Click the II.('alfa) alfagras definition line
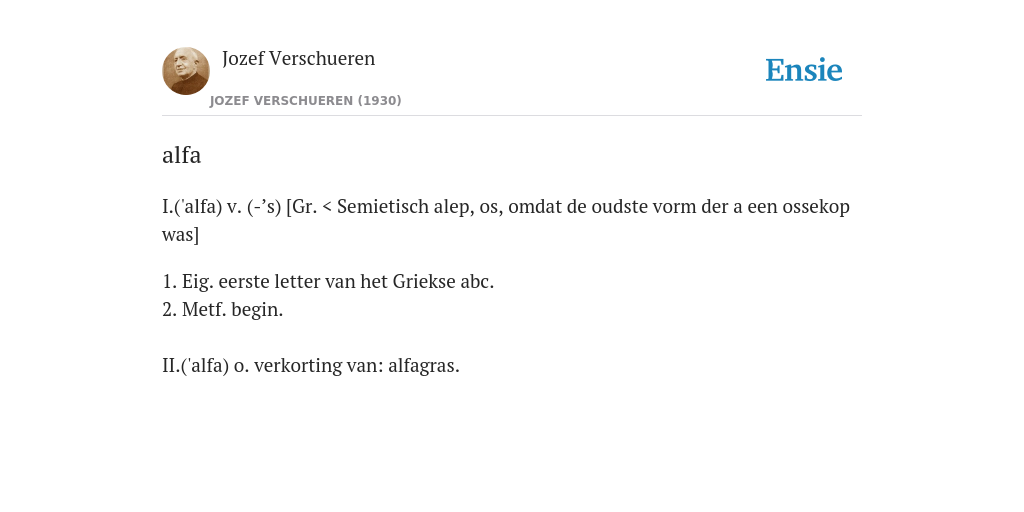Screen dimensions: 1024x512 pyautogui.click(x=311, y=365)
